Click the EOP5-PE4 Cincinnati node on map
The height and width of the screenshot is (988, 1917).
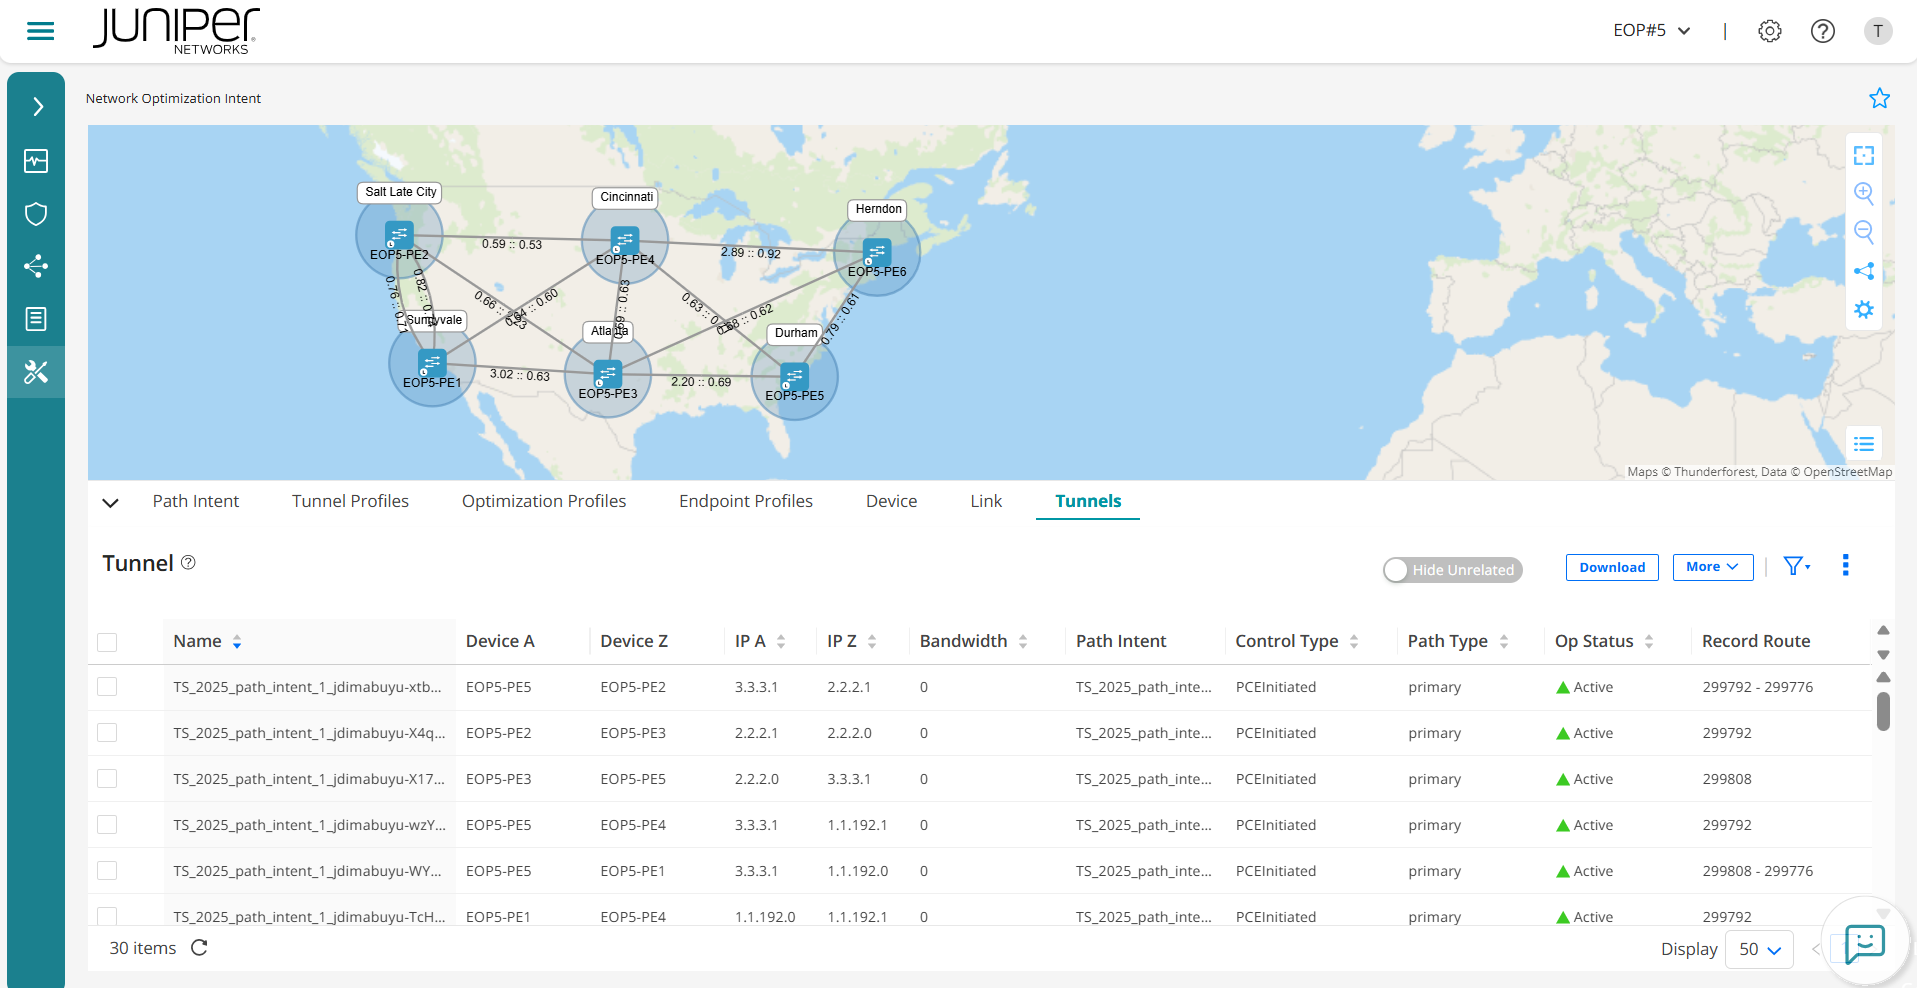pyautogui.click(x=625, y=241)
